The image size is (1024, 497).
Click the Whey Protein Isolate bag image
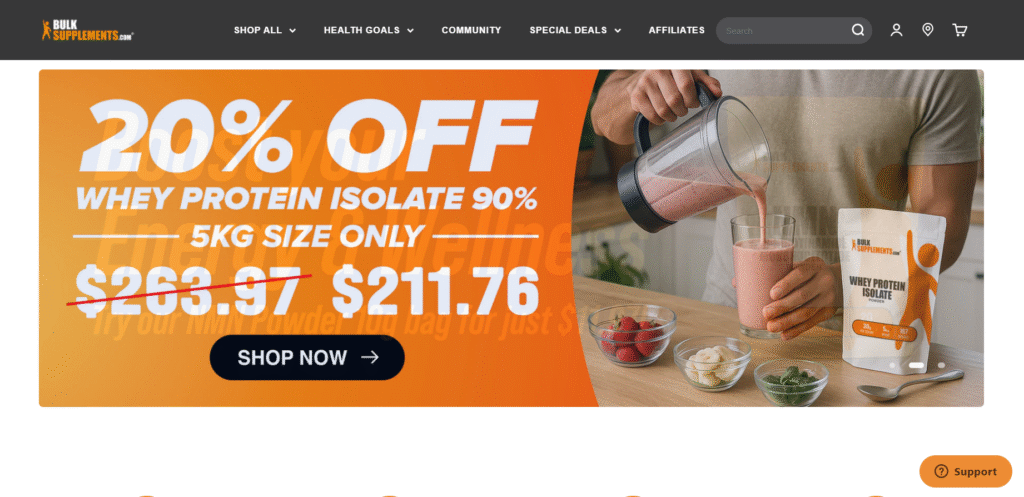coord(891,290)
